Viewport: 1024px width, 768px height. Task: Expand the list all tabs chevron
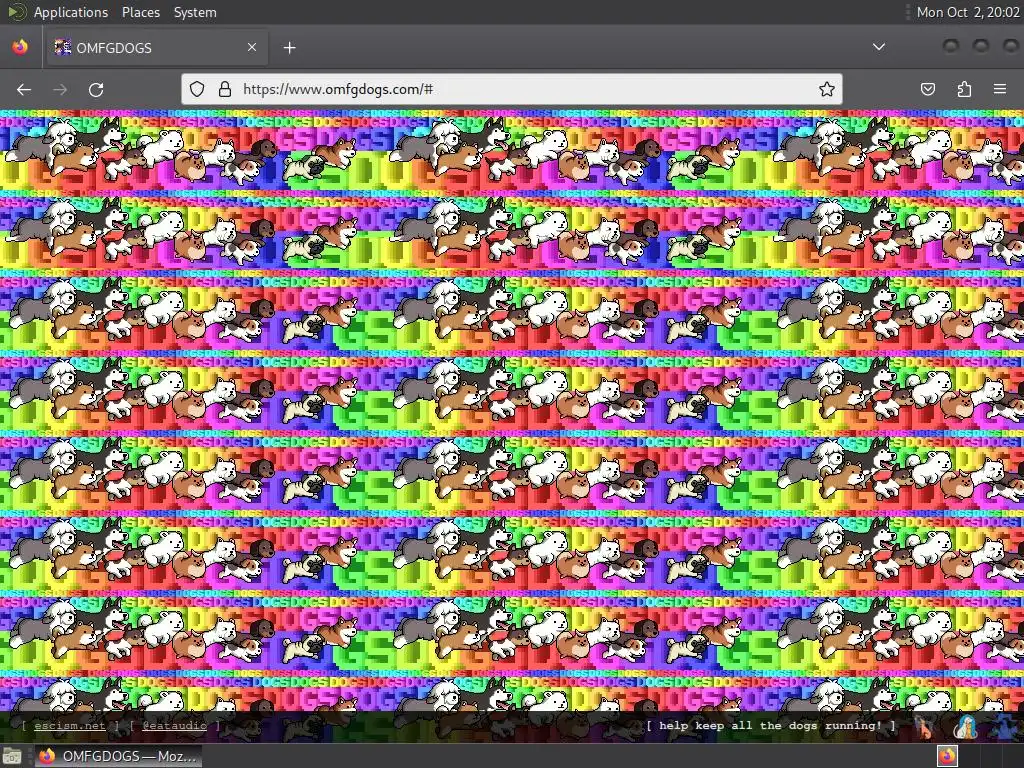pos(879,47)
